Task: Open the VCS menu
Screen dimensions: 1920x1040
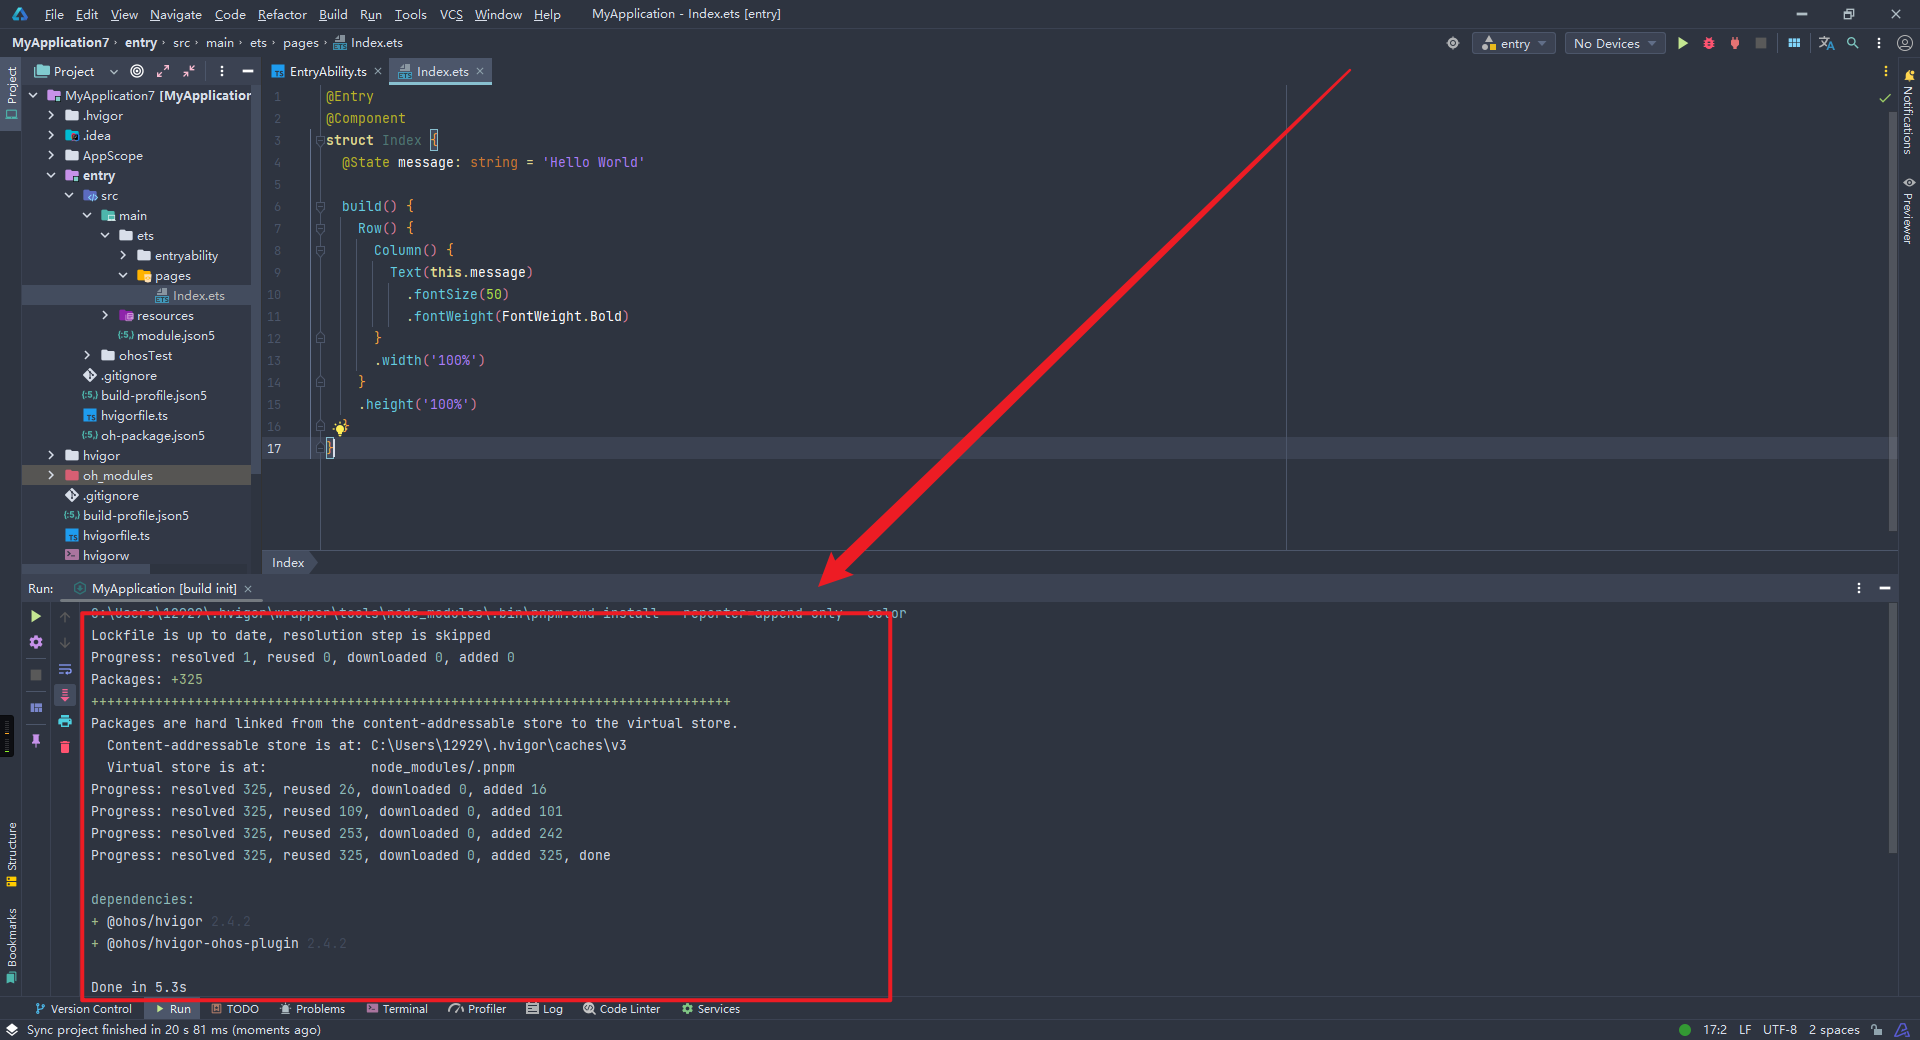Action: click(451, 14)
